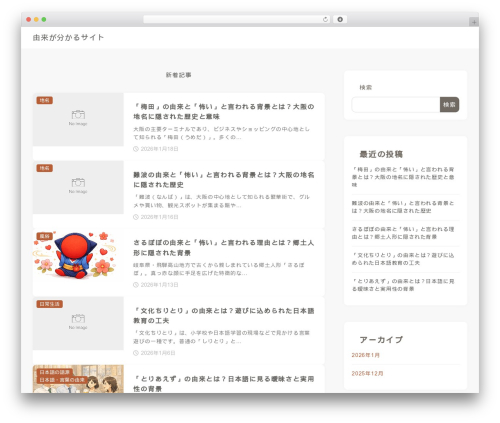Screen dimensions: 500x423
Task: Open the 2025年12月 archive link
Action: 367,374
